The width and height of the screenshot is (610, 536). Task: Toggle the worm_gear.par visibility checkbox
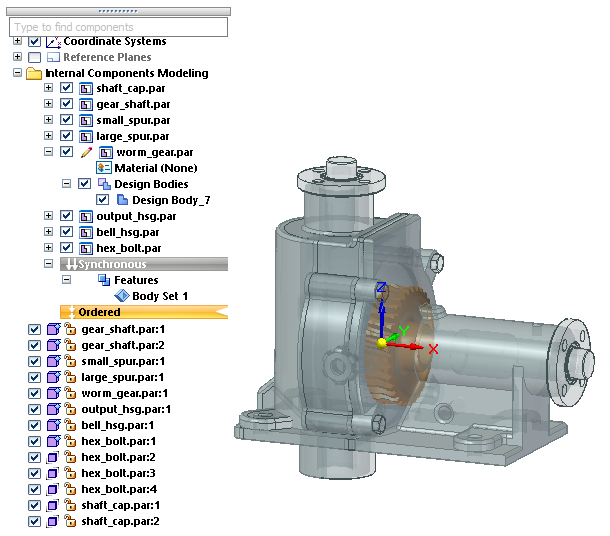67,152
